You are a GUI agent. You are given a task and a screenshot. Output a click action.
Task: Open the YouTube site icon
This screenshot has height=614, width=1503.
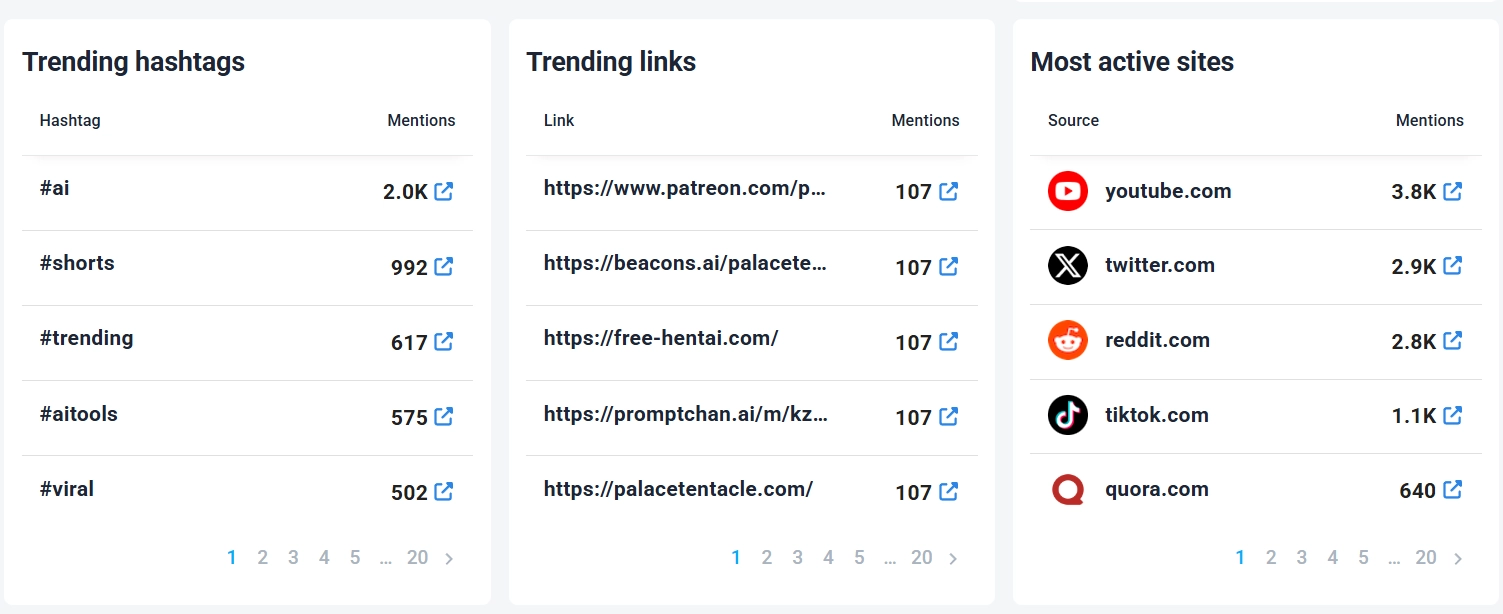(1068, 190)
